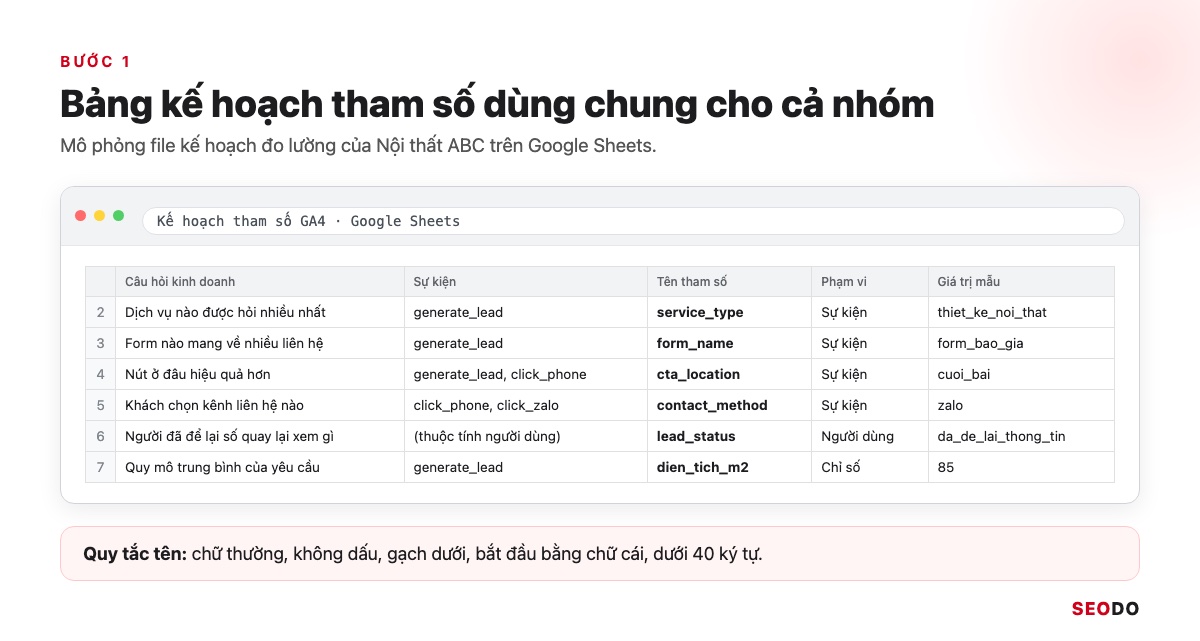
Task: Click the green maximize dot of the Sheets window
Action: (x=119, y=216)
